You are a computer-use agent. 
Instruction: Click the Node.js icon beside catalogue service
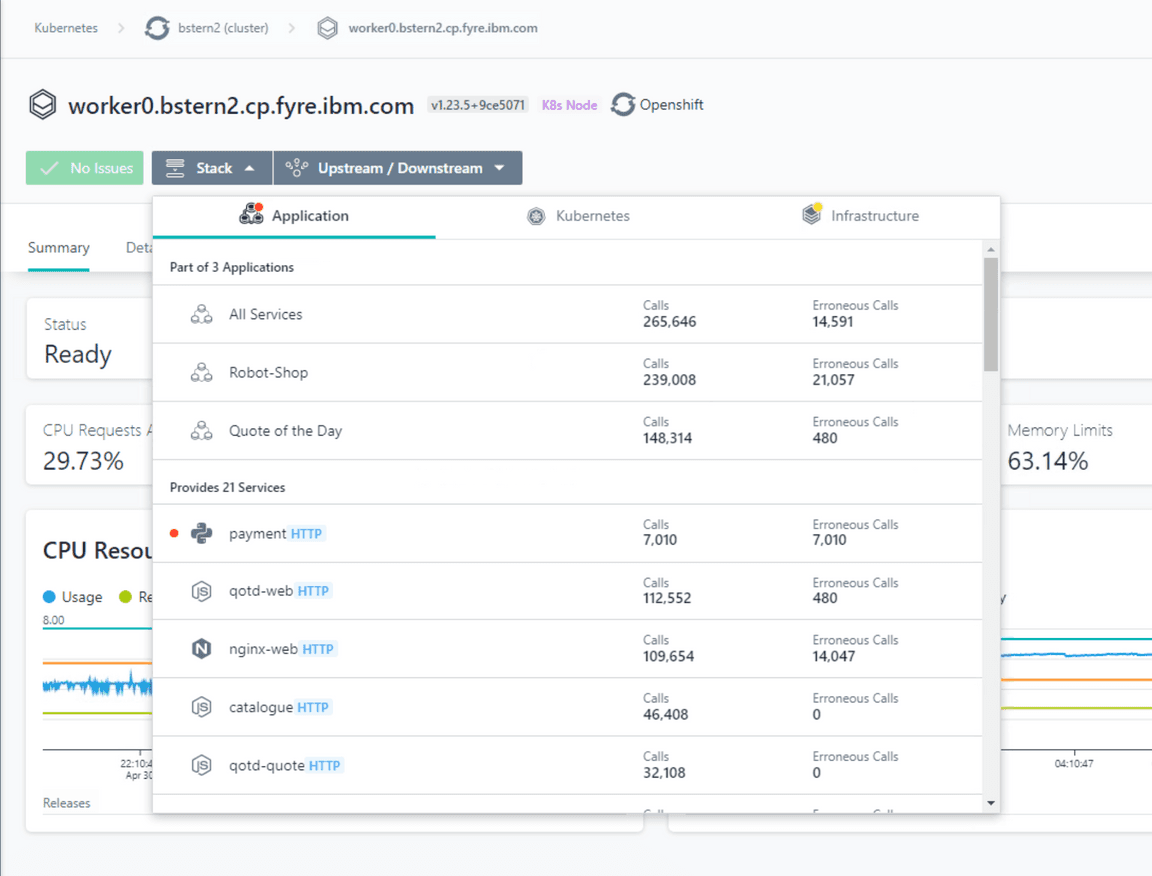[202, 707]
